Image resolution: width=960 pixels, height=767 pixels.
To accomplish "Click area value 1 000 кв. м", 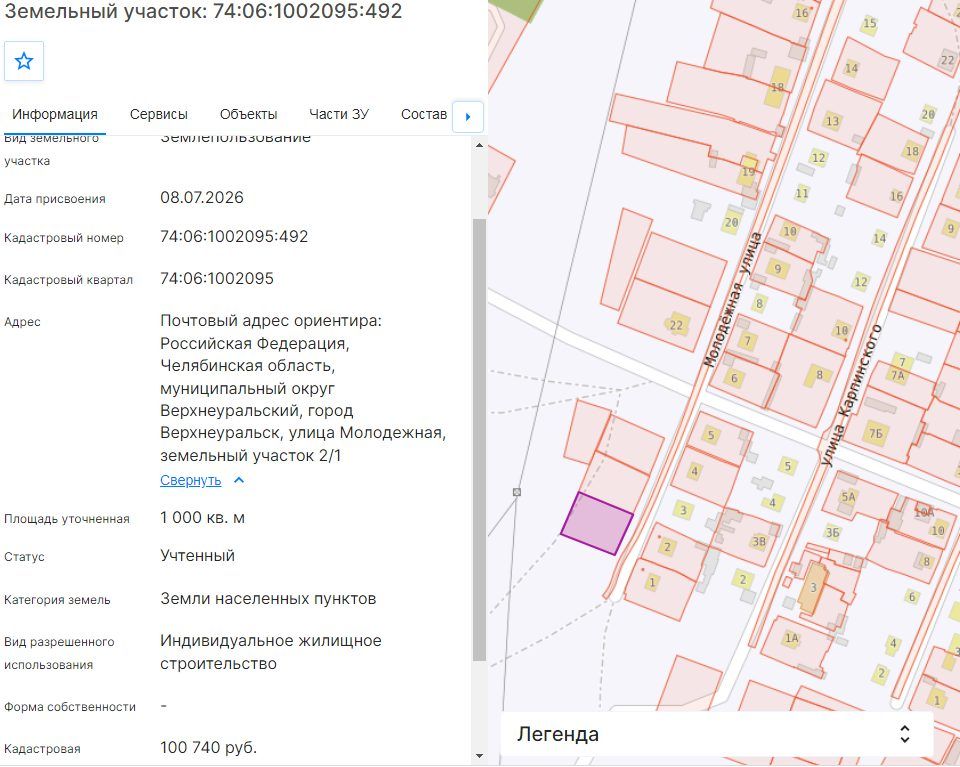I will tap(202, 518).
